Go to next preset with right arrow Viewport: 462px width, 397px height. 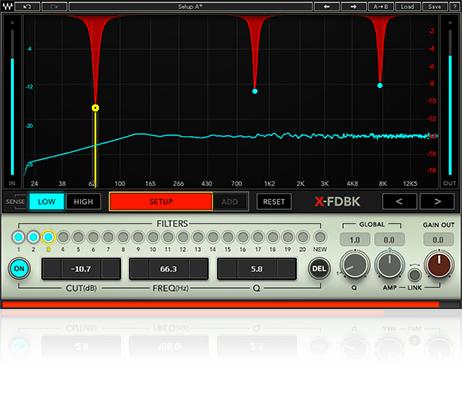tap(353, 6)
